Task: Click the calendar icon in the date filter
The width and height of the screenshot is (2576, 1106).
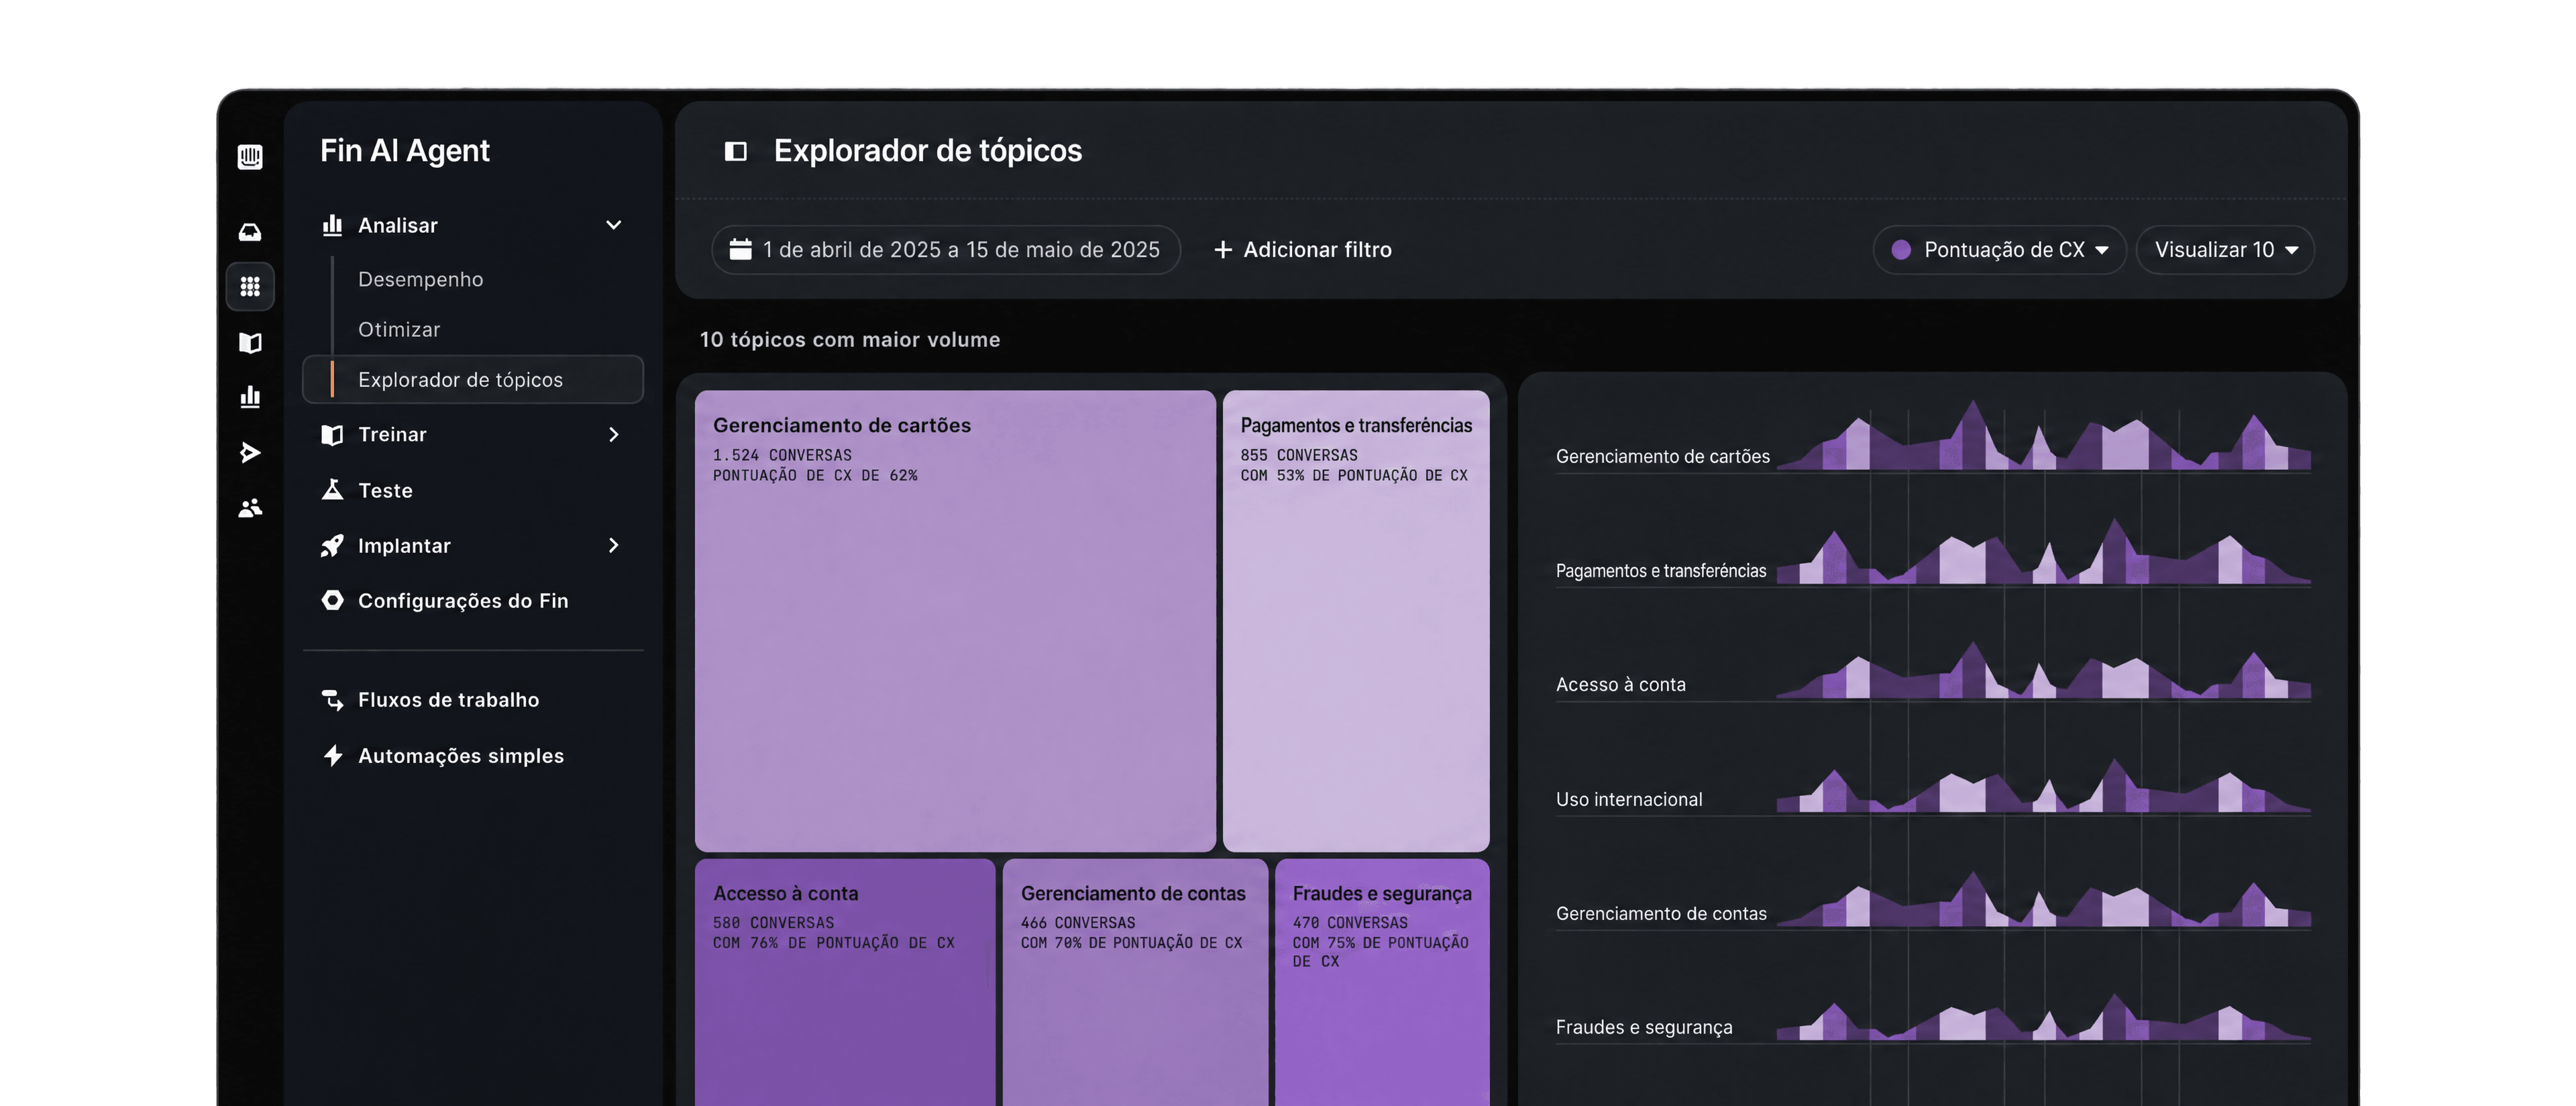Action: coord(740,249)
